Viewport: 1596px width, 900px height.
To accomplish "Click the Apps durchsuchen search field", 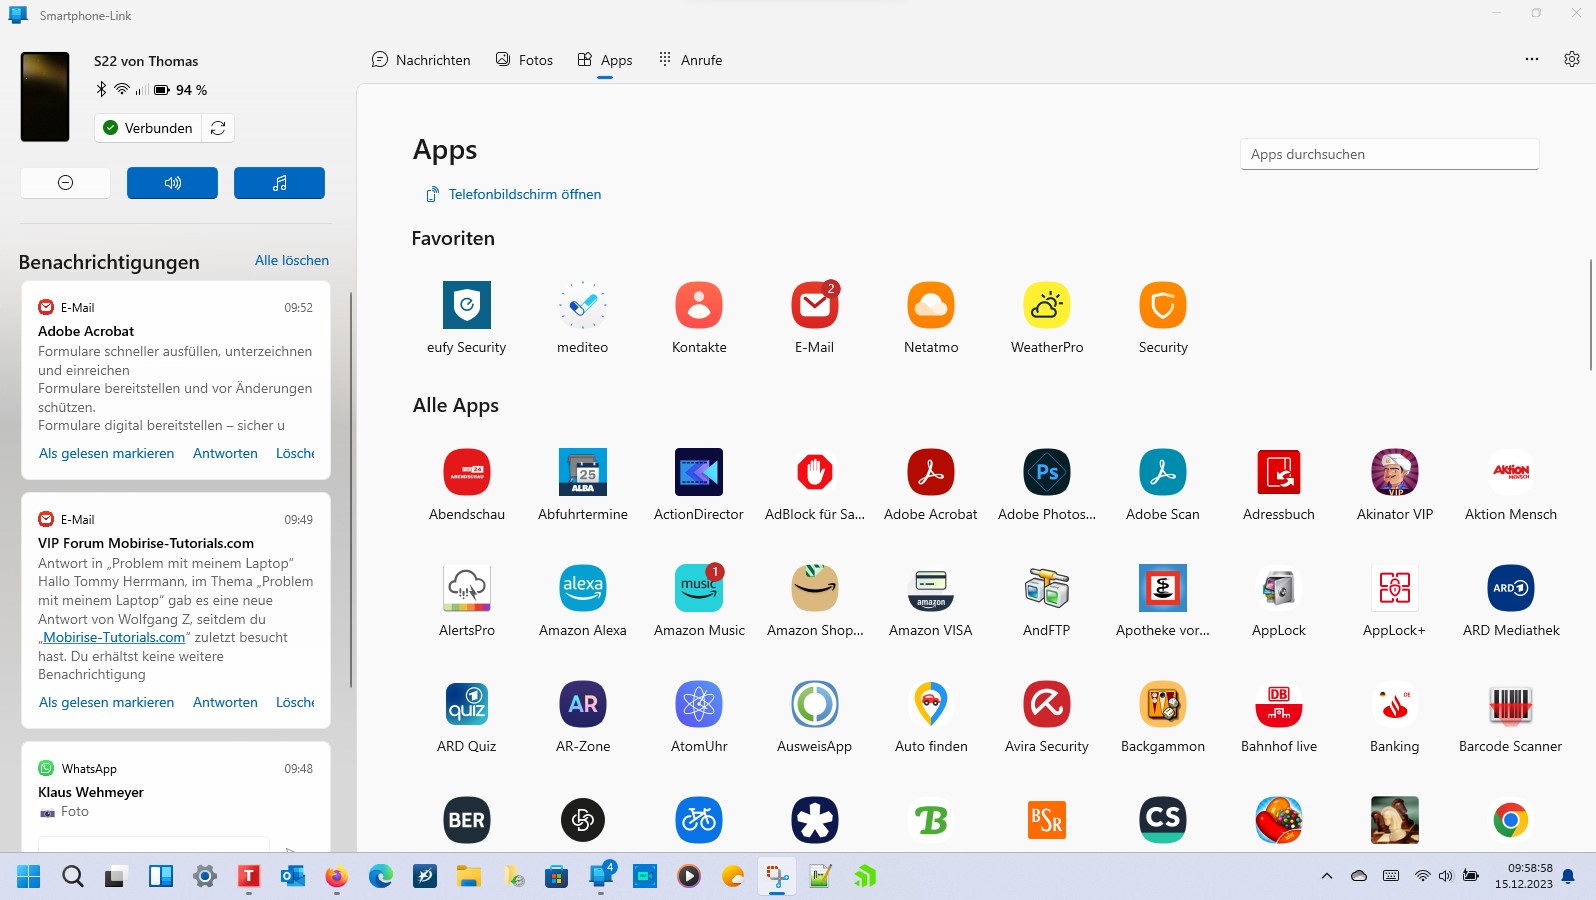I will [x=1388, y=155].
